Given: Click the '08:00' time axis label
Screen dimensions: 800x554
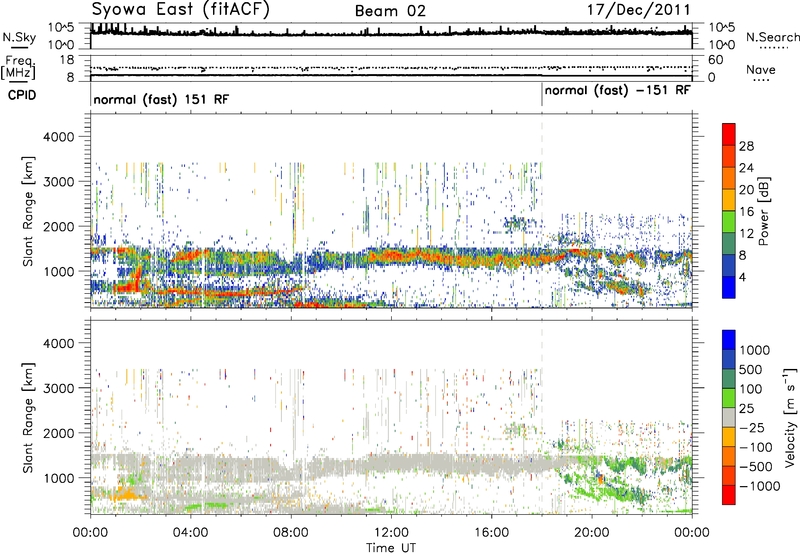Looking at the screenshot, I should (x=290, y=533).
